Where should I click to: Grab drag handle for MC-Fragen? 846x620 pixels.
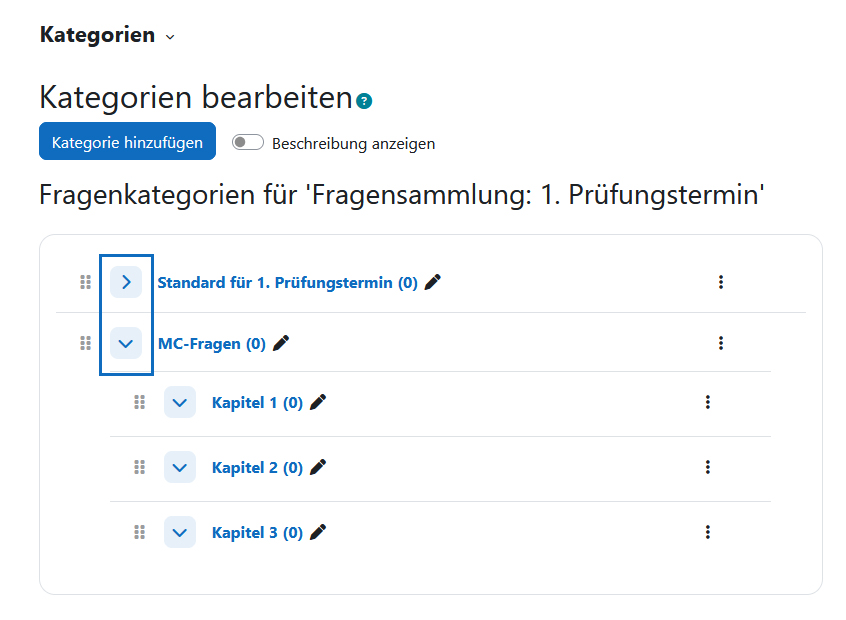(x=85, y=343)
